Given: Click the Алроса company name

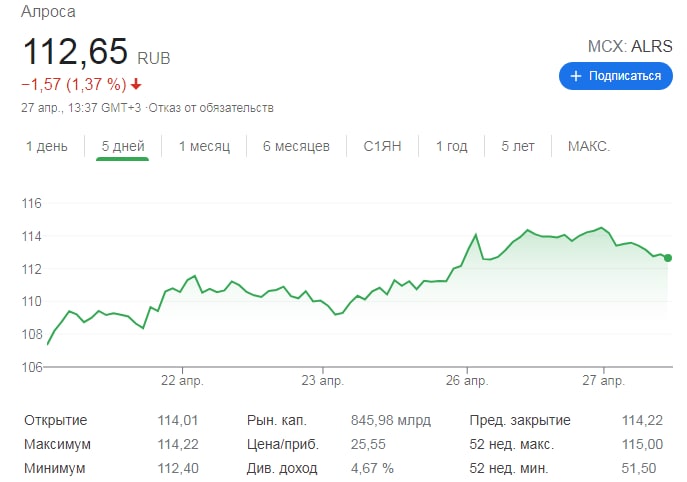Looking at the screenshot, I should (x=48, y=11).
